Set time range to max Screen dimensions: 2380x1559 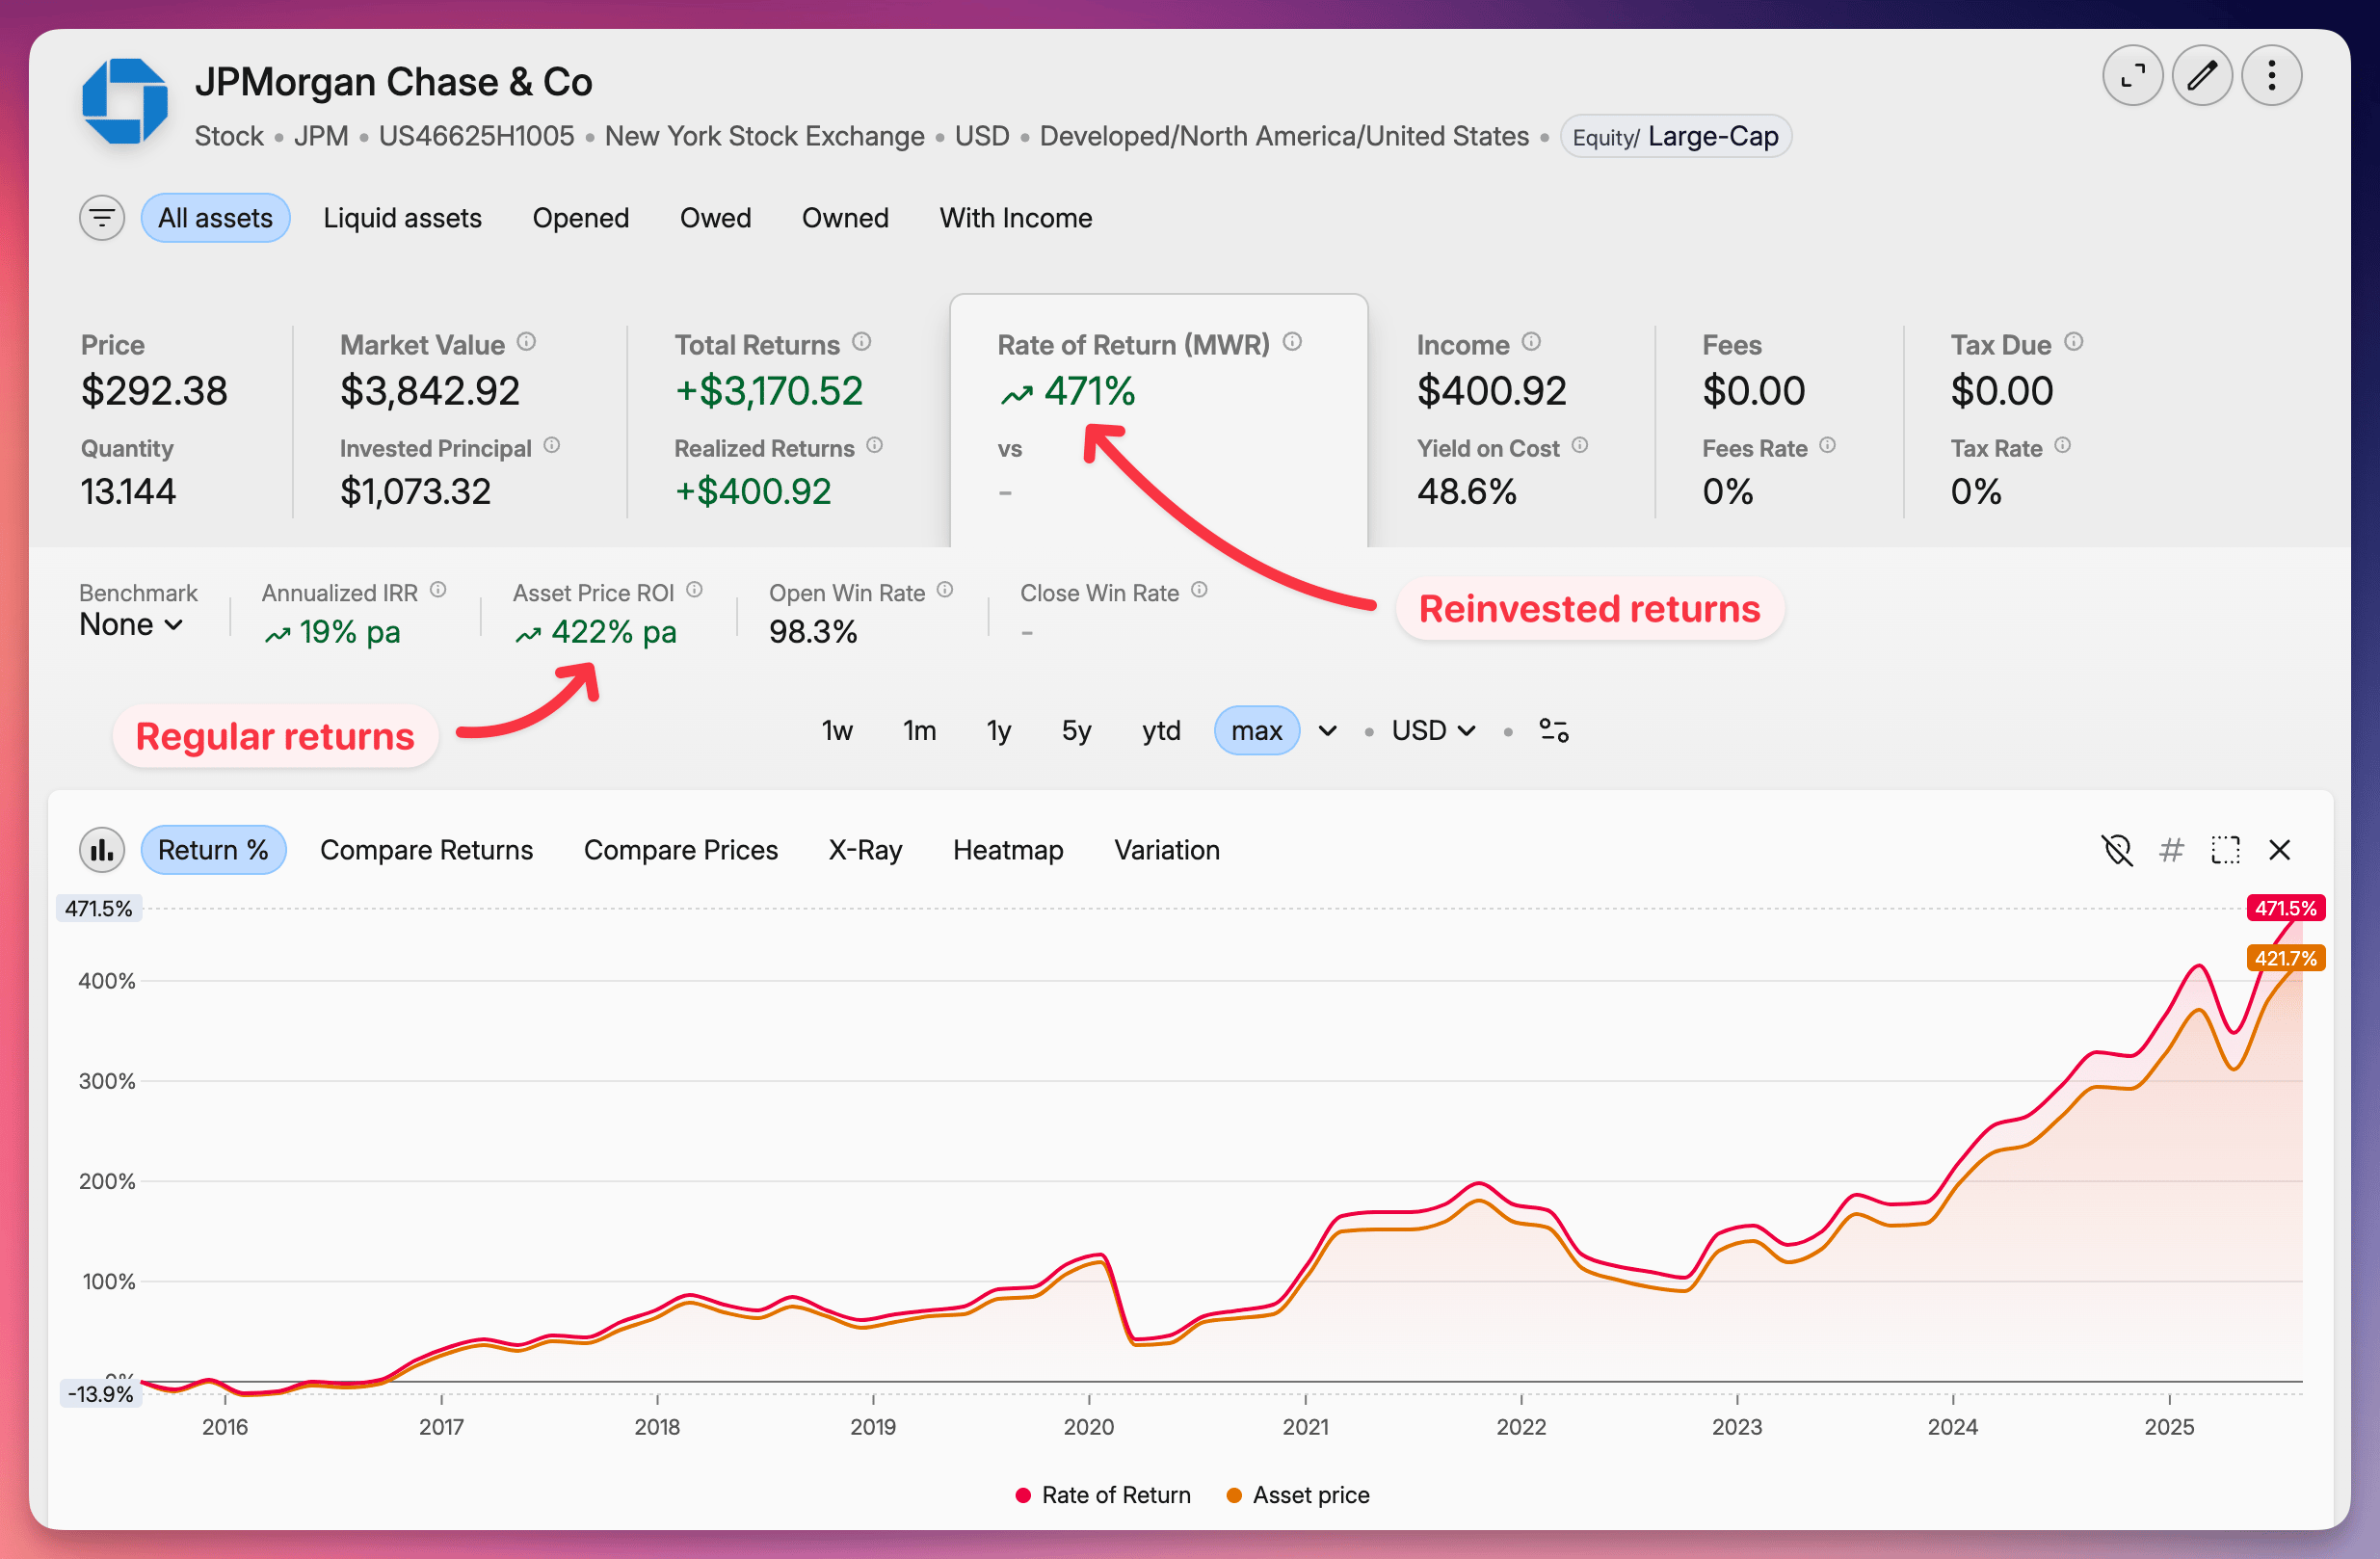coord(1256,731)
